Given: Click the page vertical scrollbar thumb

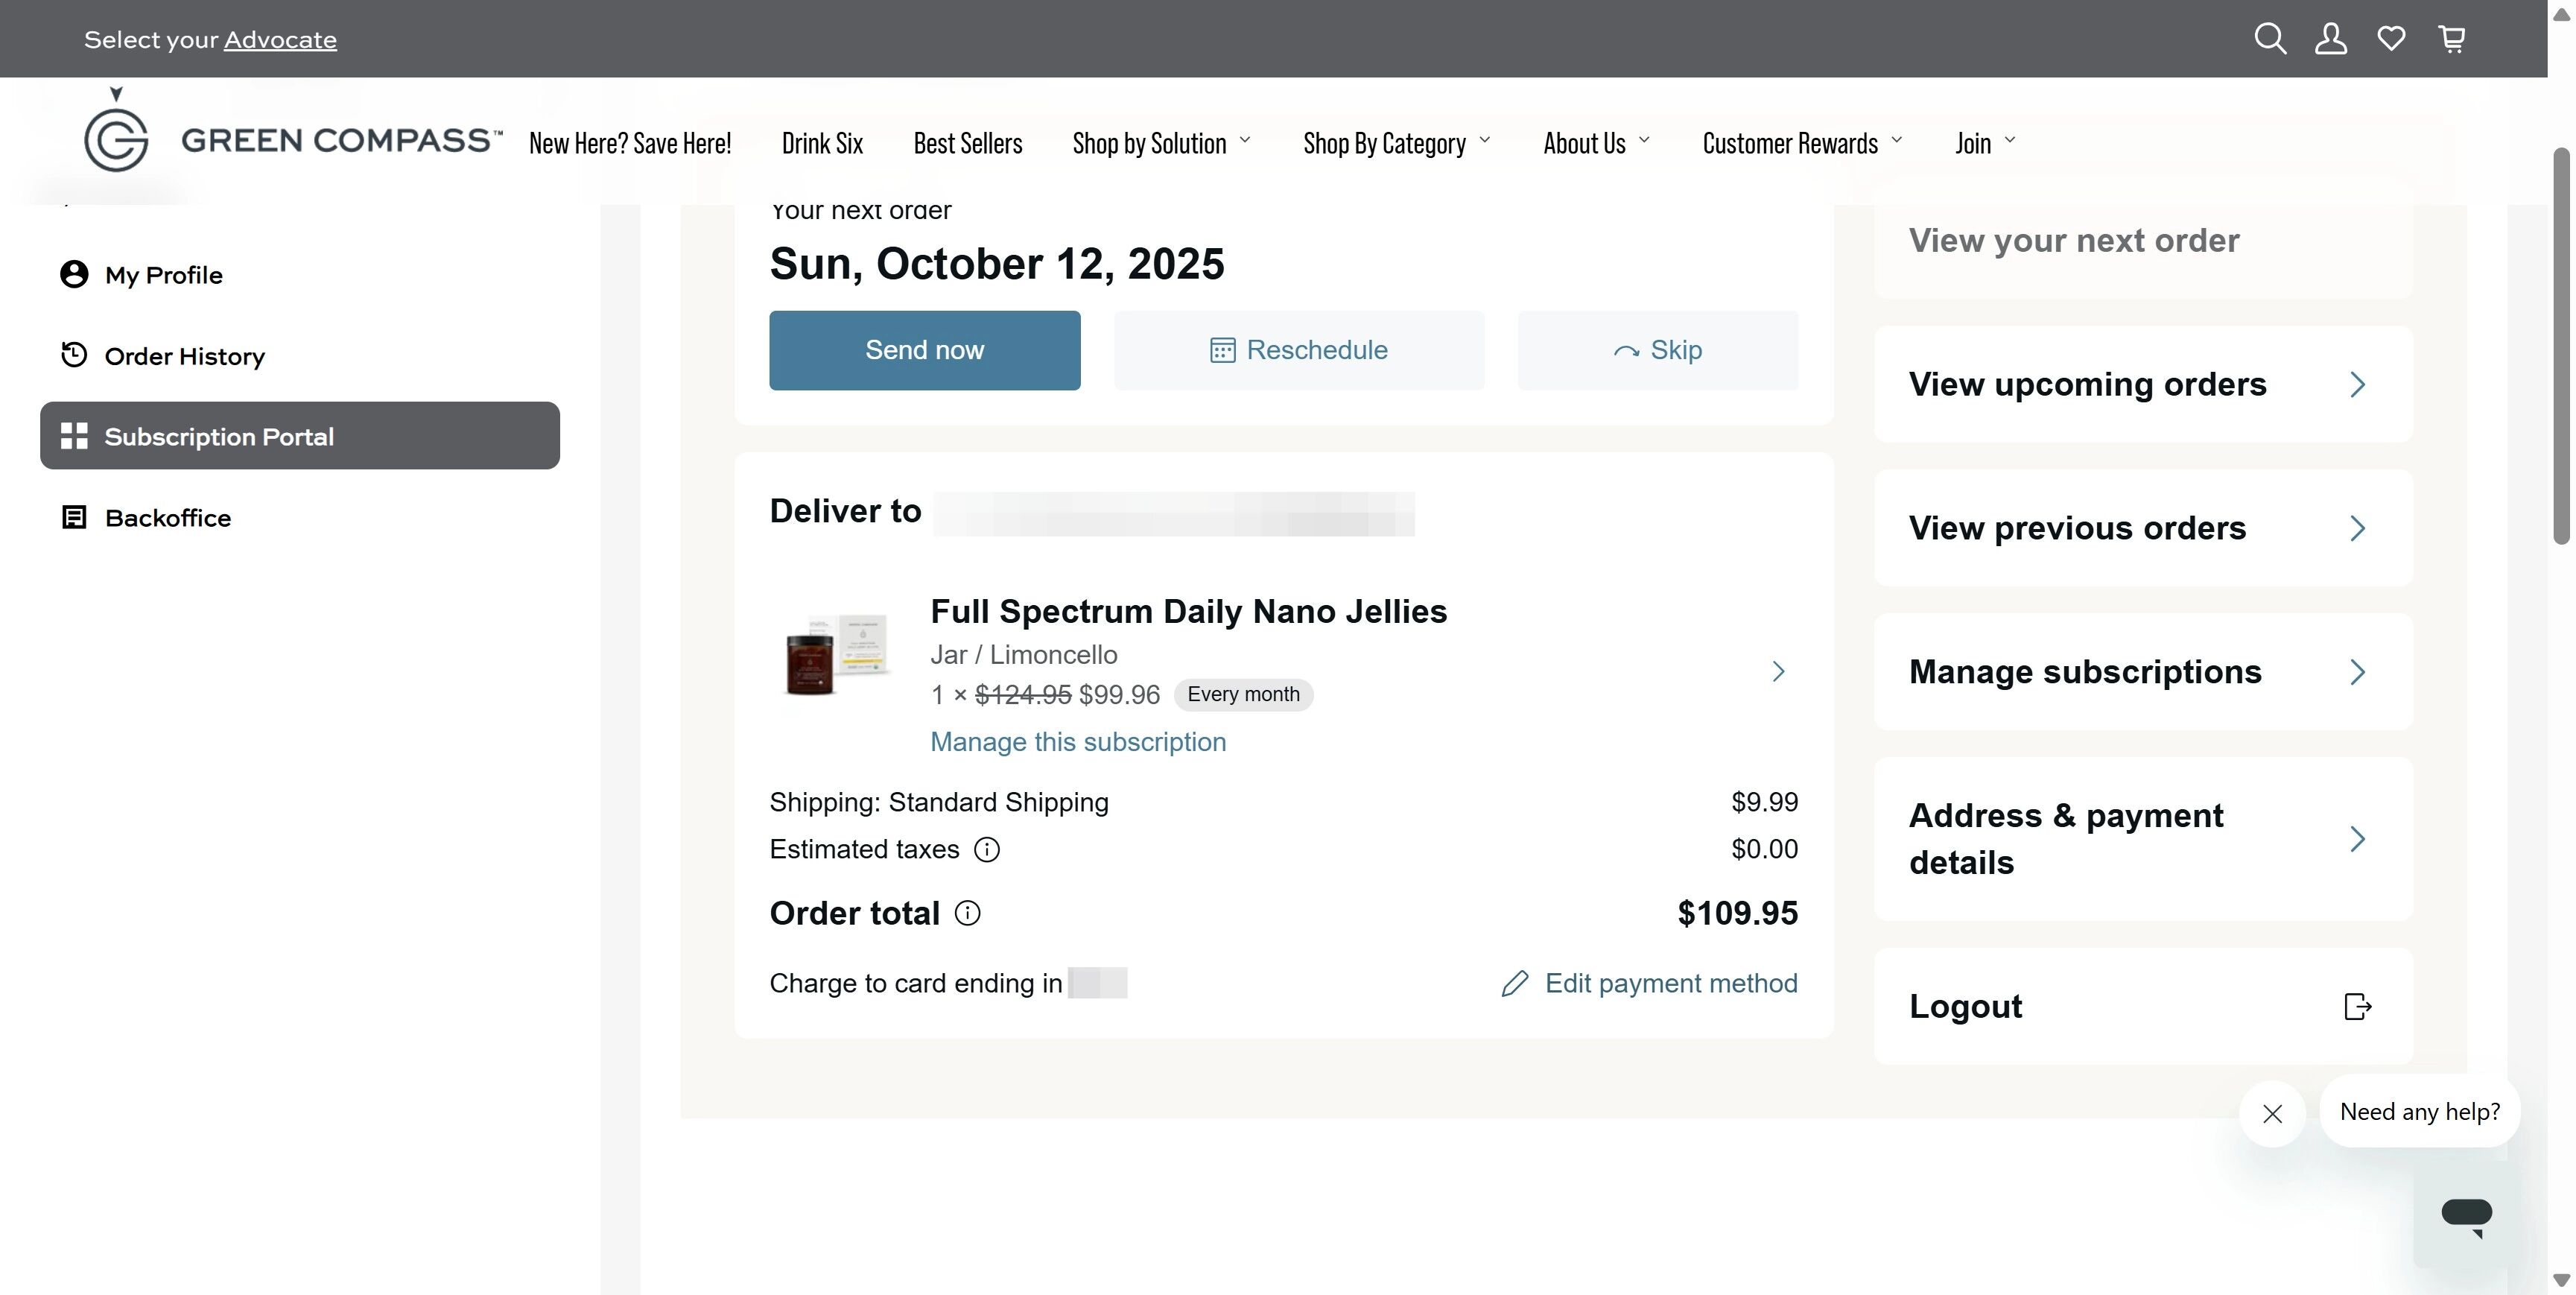Looking at the screenshot, I should pyautogui.click(x=2561, y=346).
